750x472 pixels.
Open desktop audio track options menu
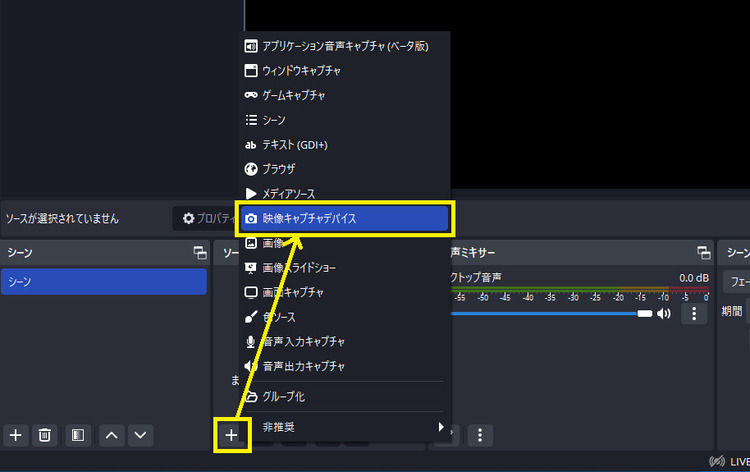tap(694, 314)
